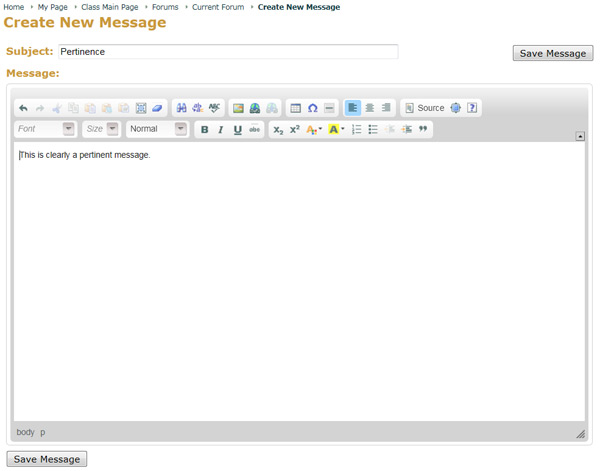Click the Subject input field

(228, 52)
